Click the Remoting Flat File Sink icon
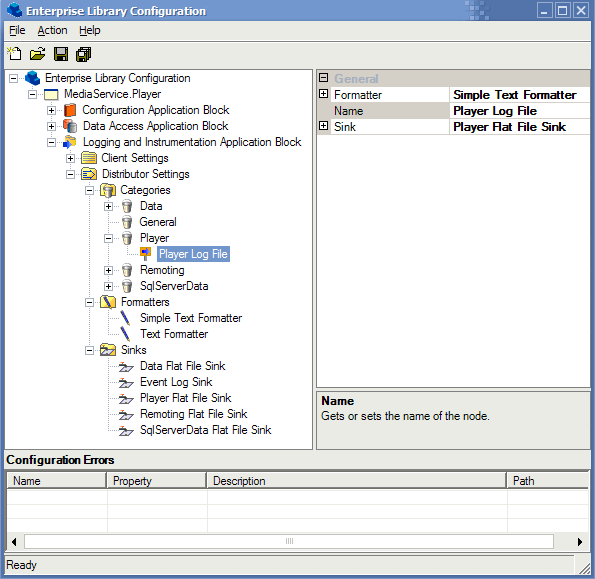 (x=126, y=415)
